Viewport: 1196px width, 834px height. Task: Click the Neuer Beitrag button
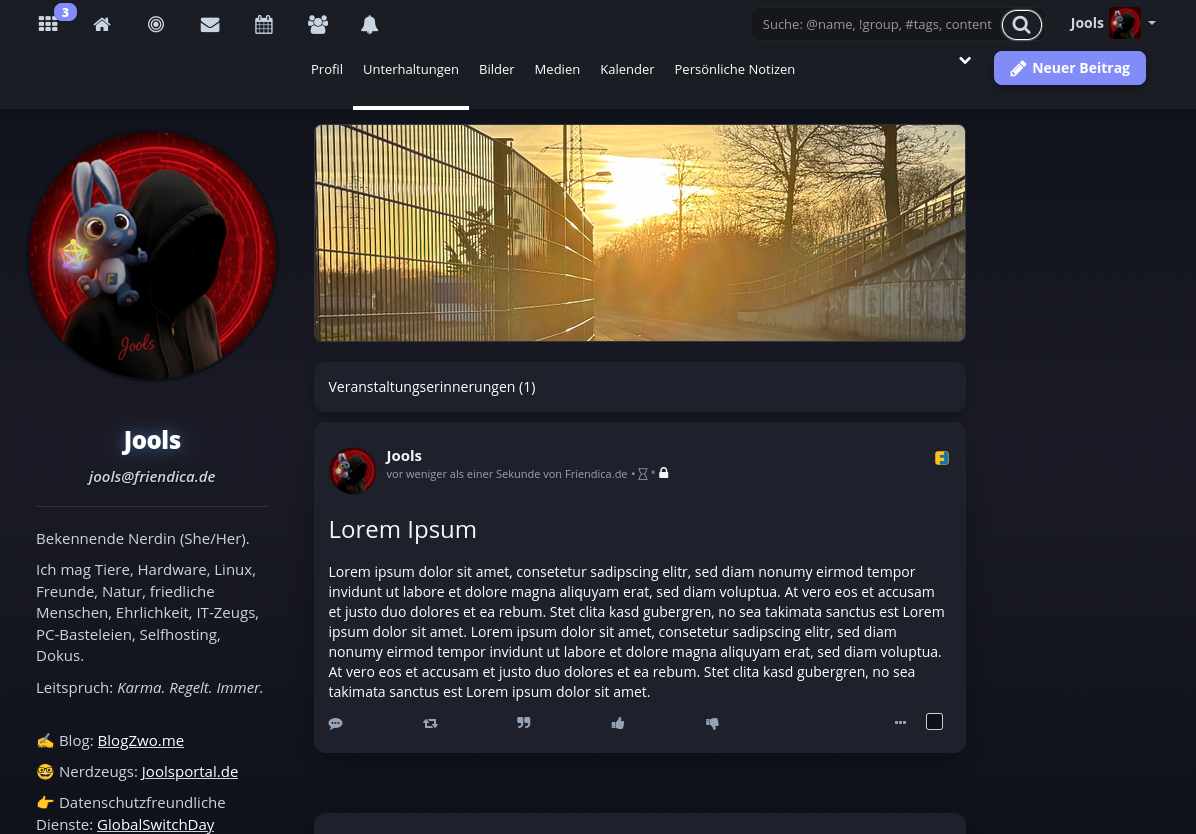(x=1069, y=68)
